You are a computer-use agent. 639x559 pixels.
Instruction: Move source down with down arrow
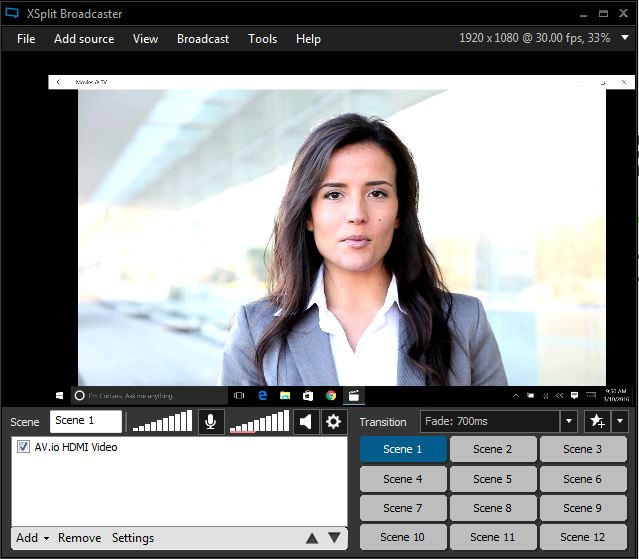tap(334, 538)
